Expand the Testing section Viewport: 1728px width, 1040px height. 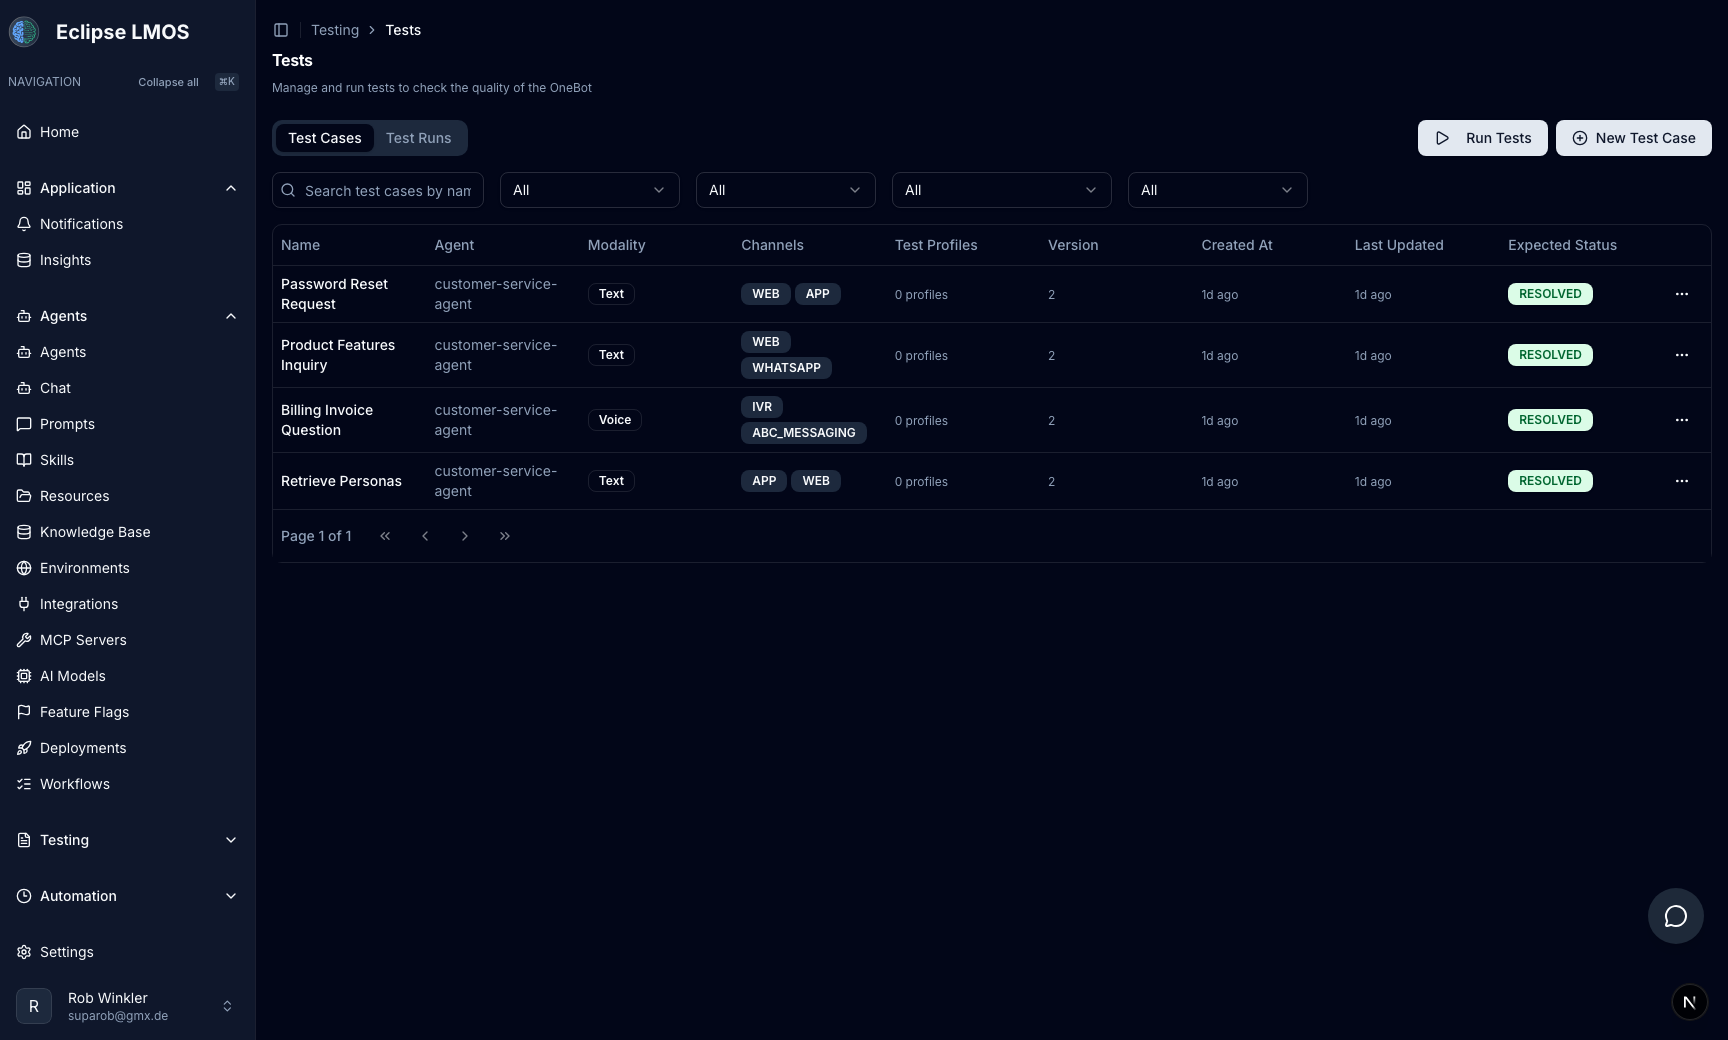tap(128, 840)
